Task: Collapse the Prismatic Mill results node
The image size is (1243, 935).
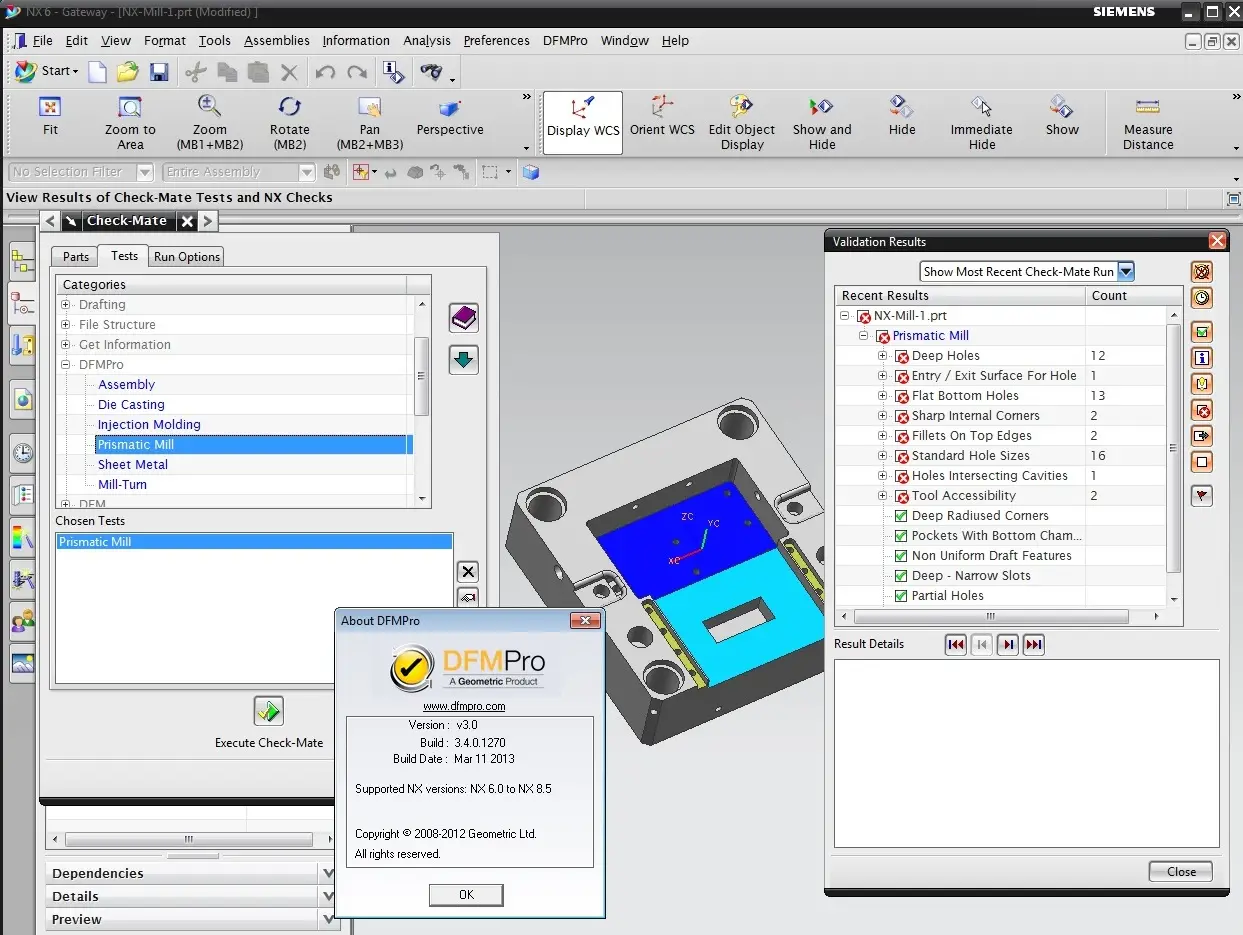Action: pos(863,336)
